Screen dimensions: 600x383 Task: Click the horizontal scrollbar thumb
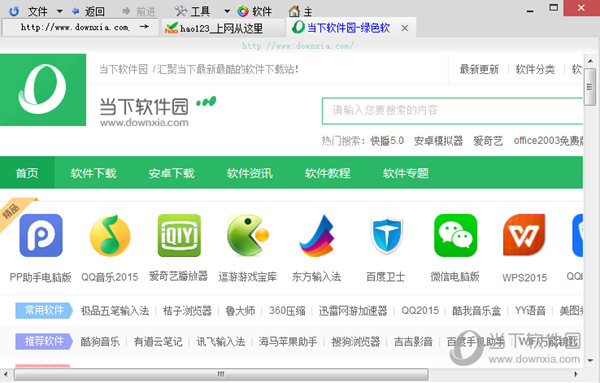[221, 374]
